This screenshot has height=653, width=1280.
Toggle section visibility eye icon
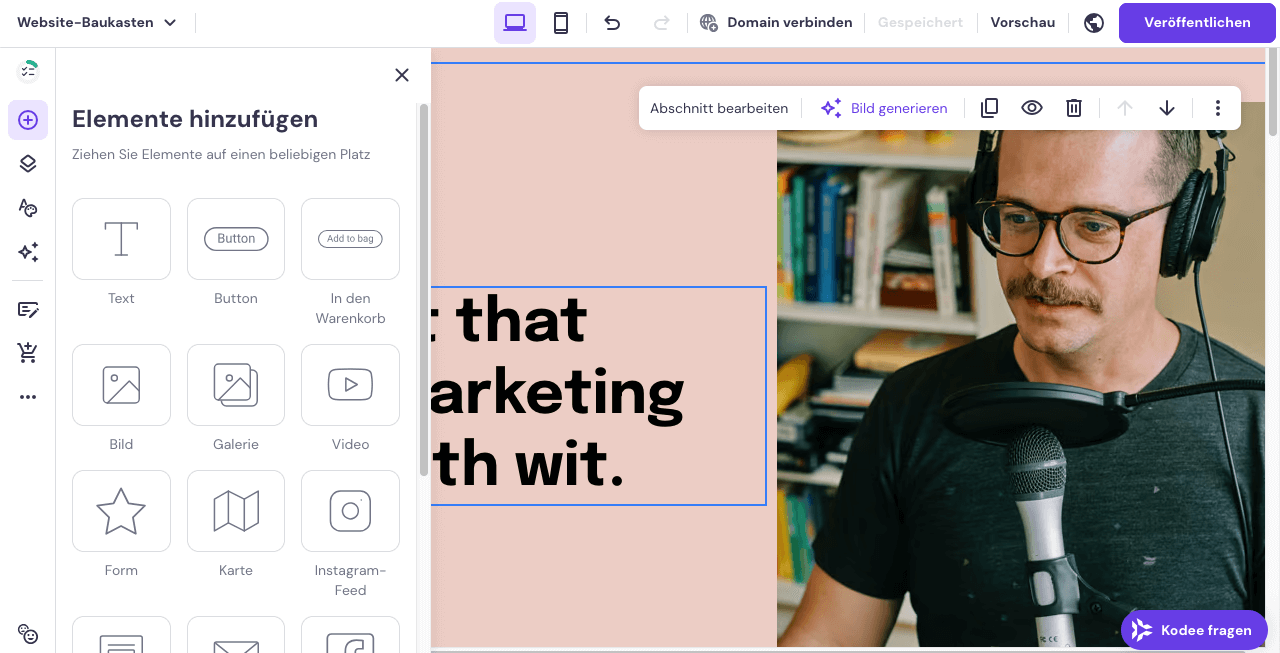click(x=1032, y=108)
